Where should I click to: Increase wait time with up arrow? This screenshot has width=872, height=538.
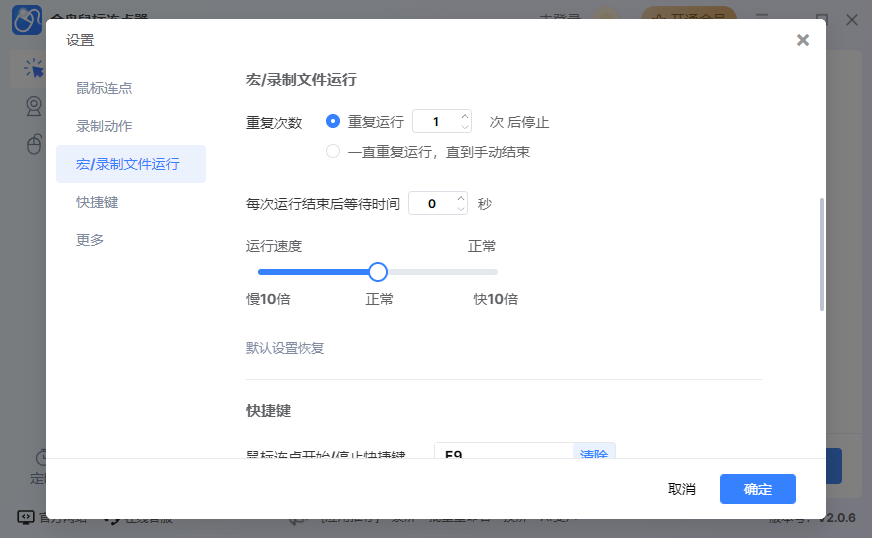[x=460, y=198]
